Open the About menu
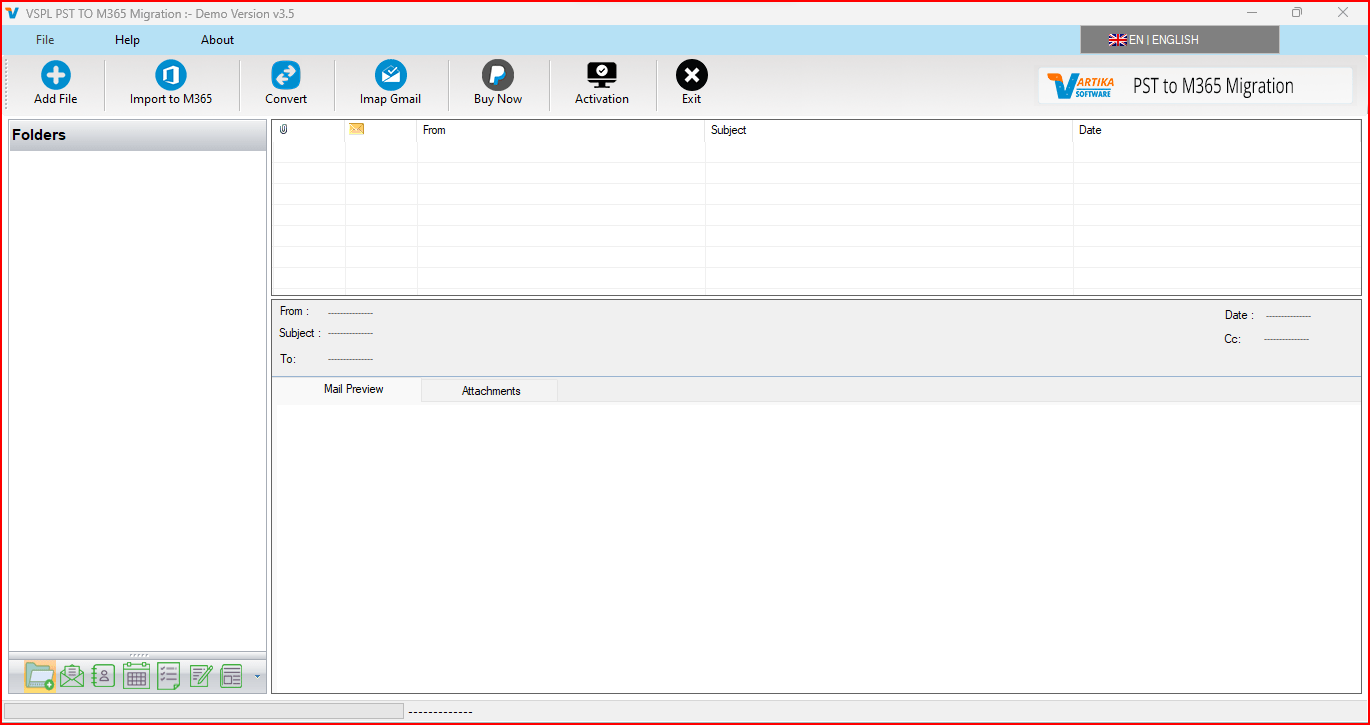Screen dimensions: 1370x725 coord(217,40)
